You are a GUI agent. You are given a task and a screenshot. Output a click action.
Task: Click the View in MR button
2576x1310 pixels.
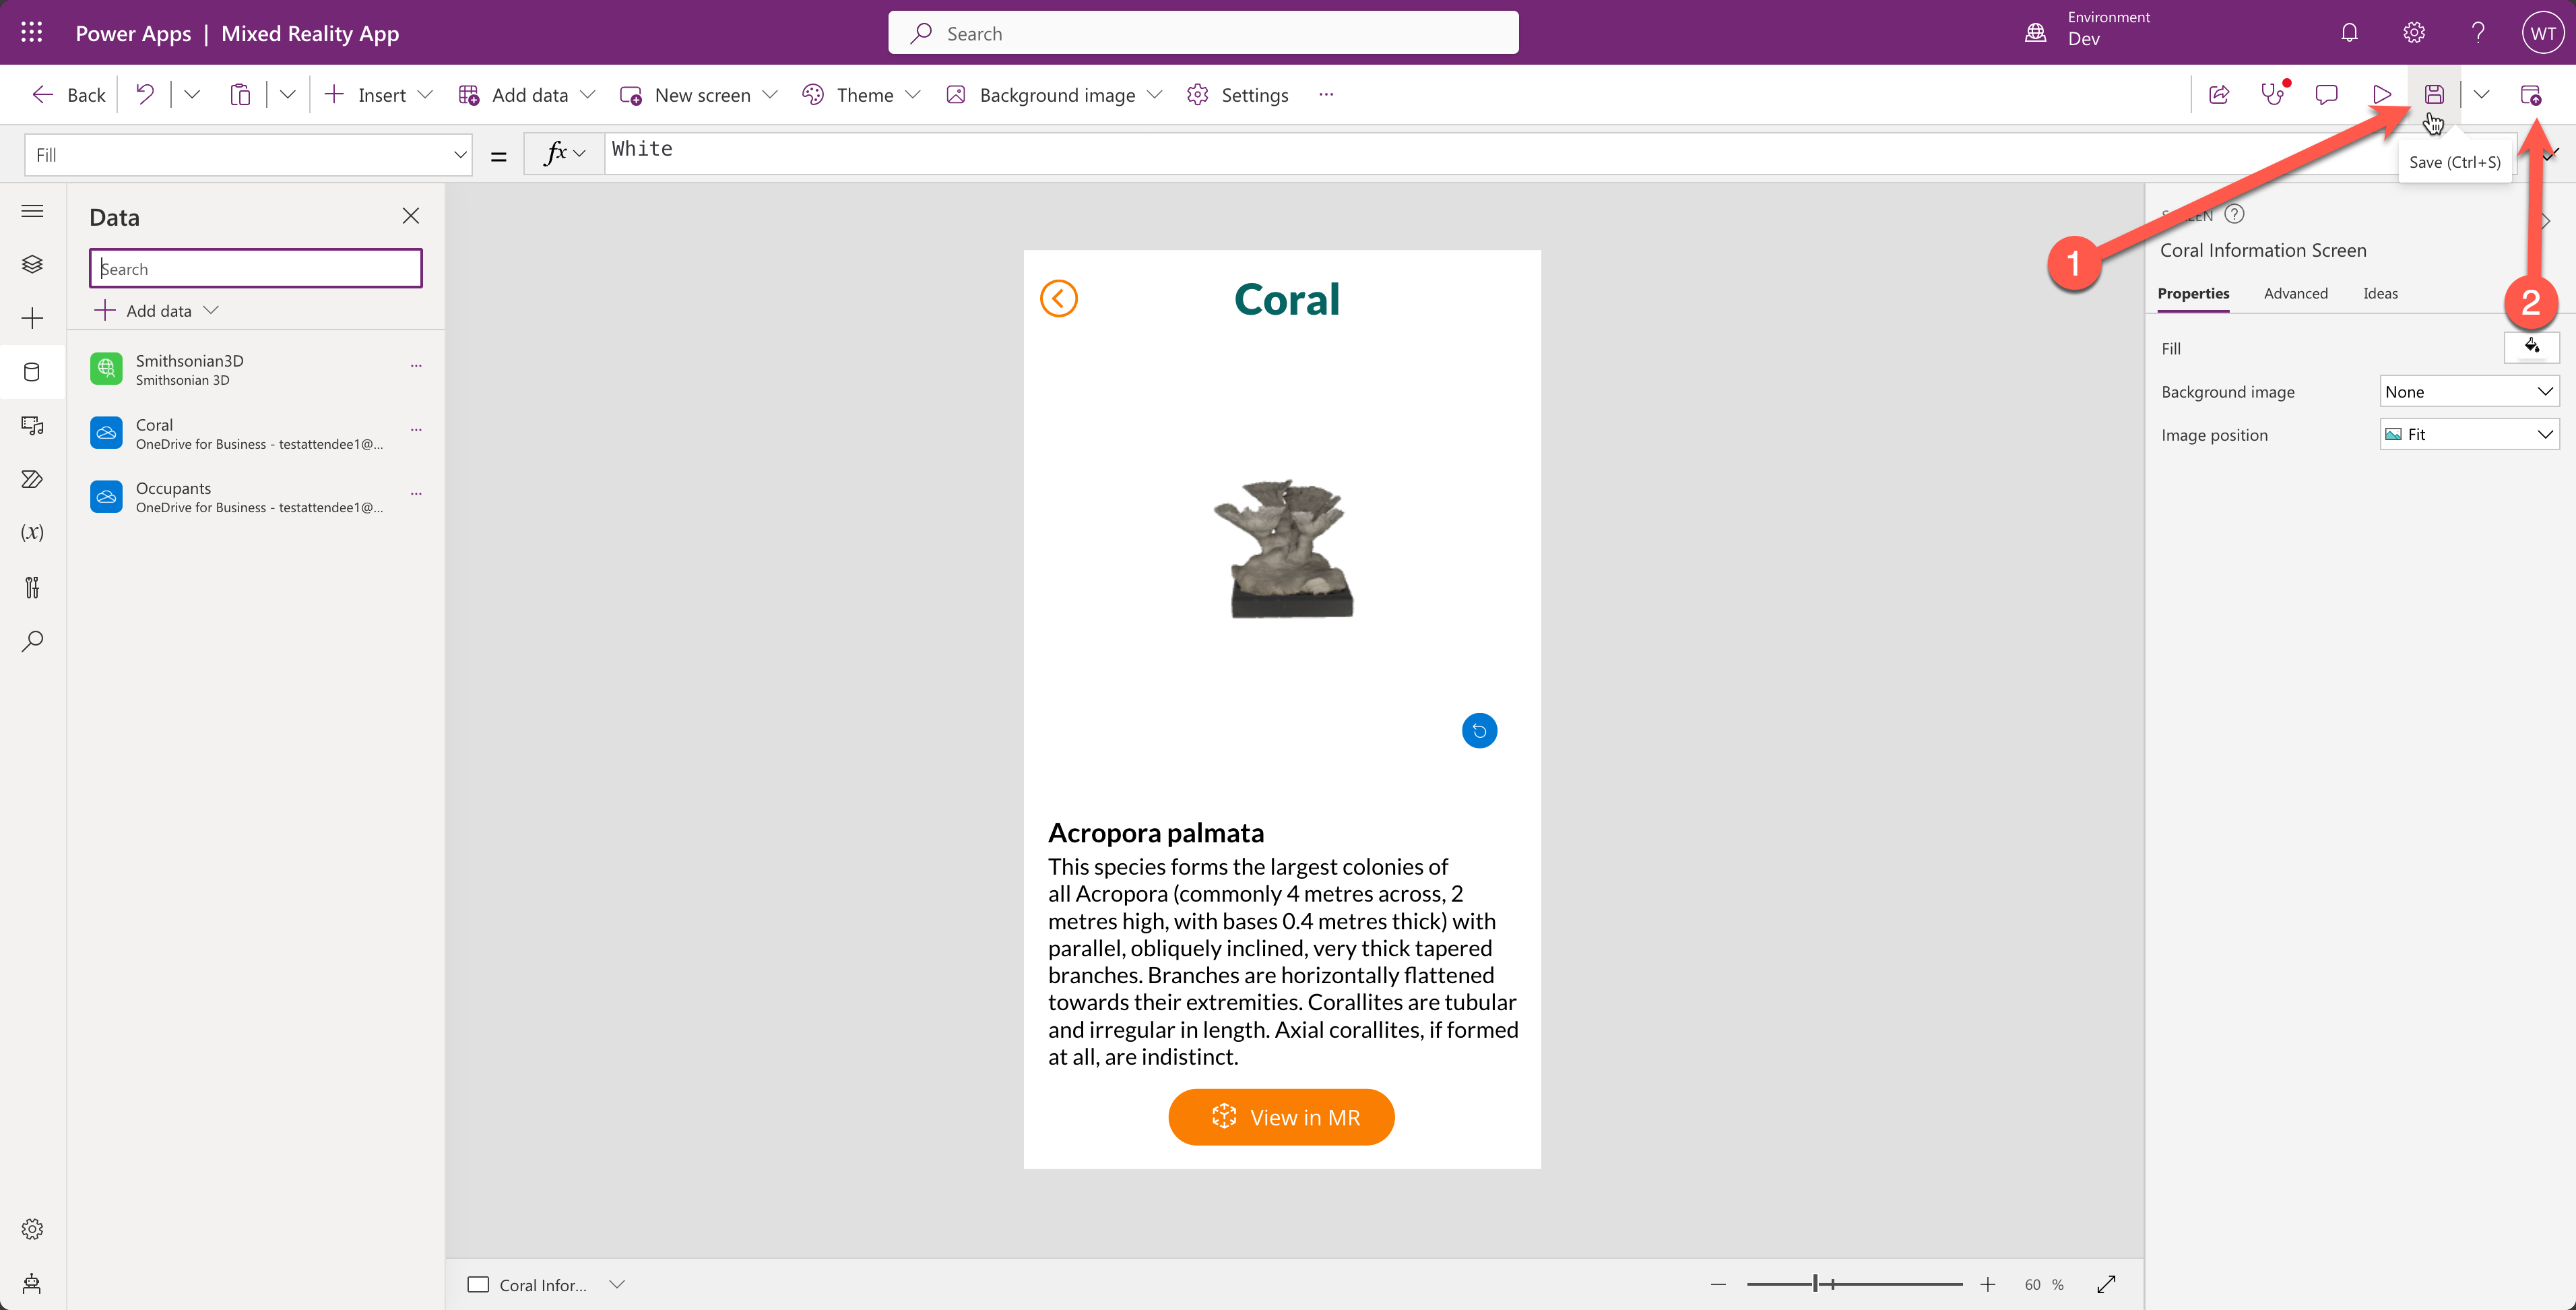tap(1282, 1116)
